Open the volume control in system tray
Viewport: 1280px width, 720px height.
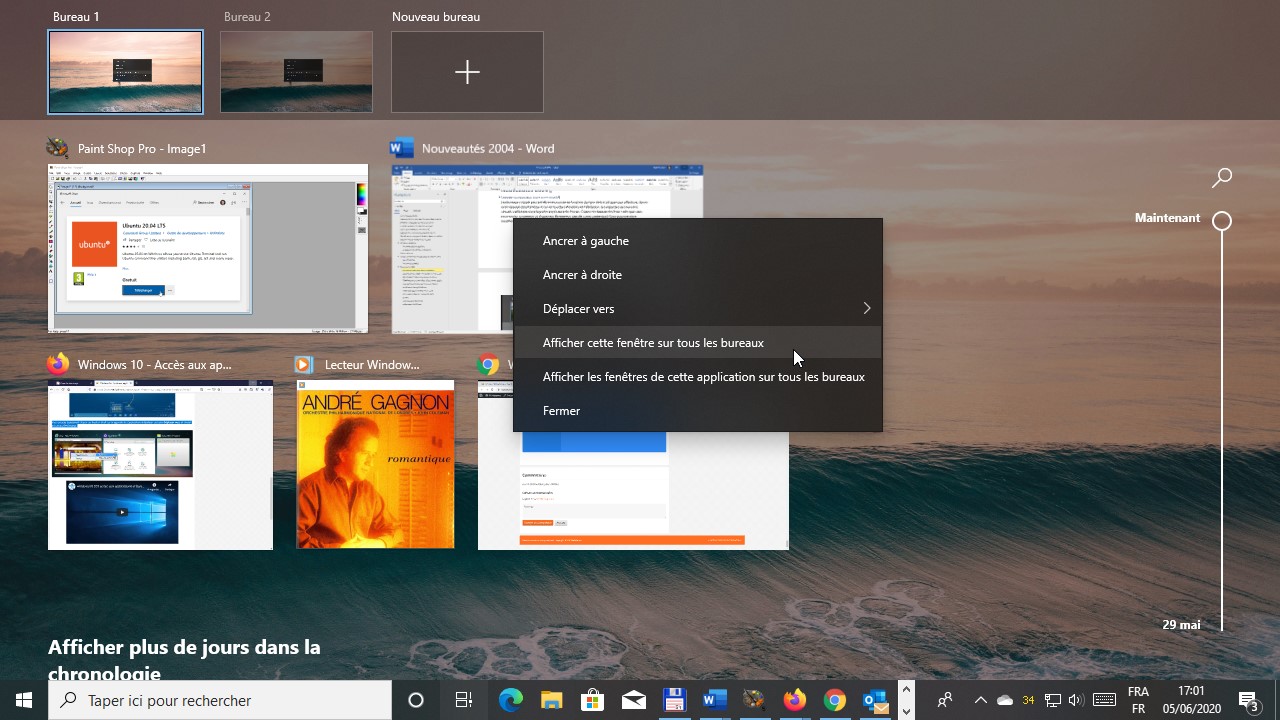(1076, 700)
